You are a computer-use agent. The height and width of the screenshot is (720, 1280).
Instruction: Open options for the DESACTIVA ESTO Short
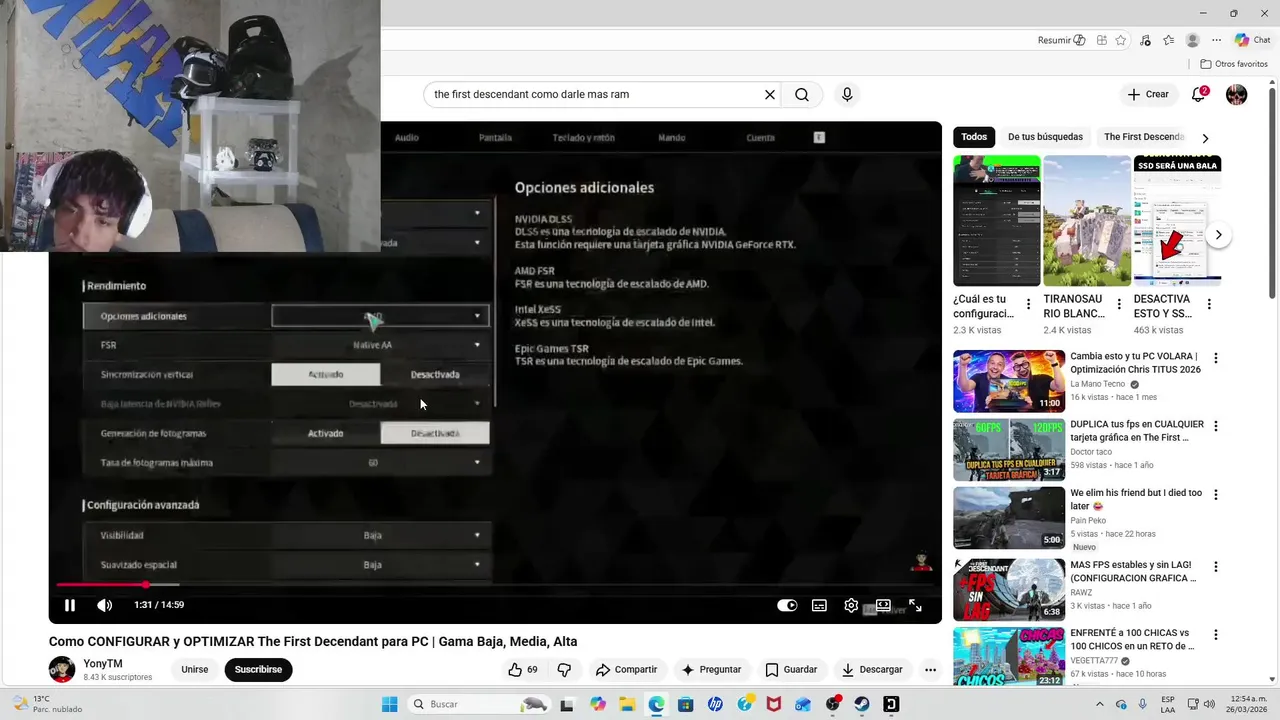point(1209,304)
